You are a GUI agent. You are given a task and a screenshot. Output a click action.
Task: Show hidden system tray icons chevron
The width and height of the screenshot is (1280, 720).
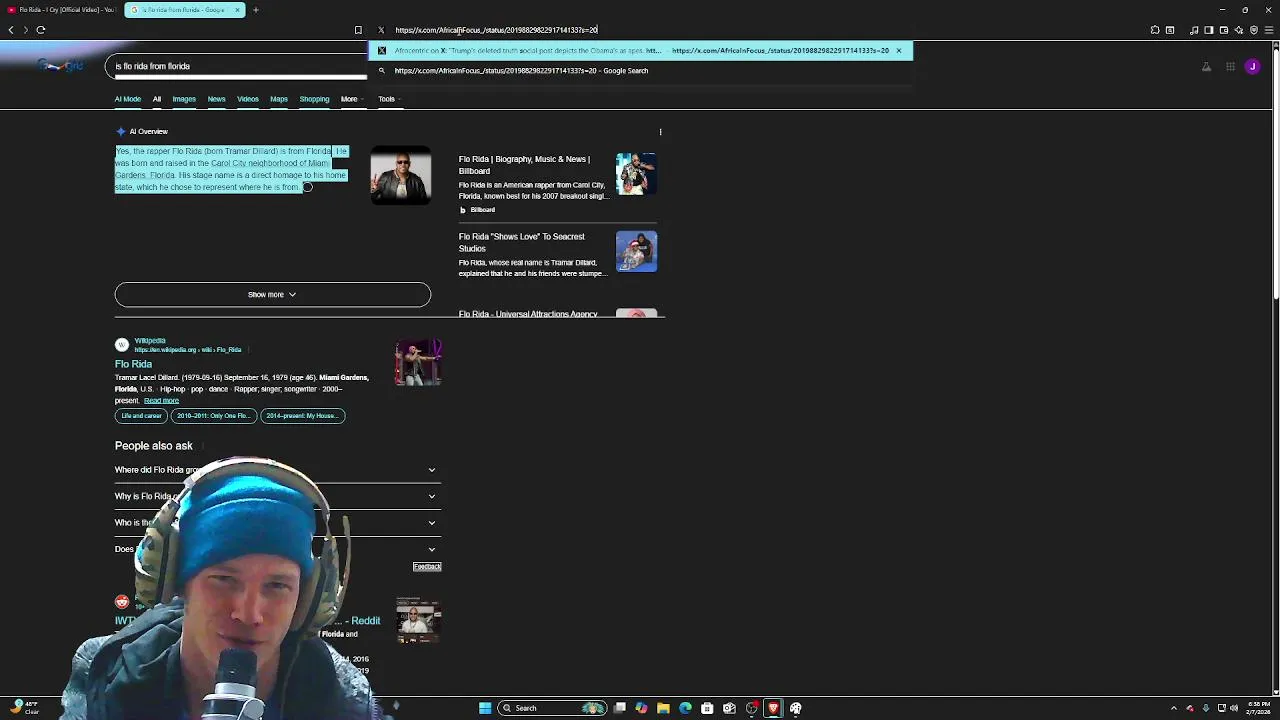point(1174,708)
